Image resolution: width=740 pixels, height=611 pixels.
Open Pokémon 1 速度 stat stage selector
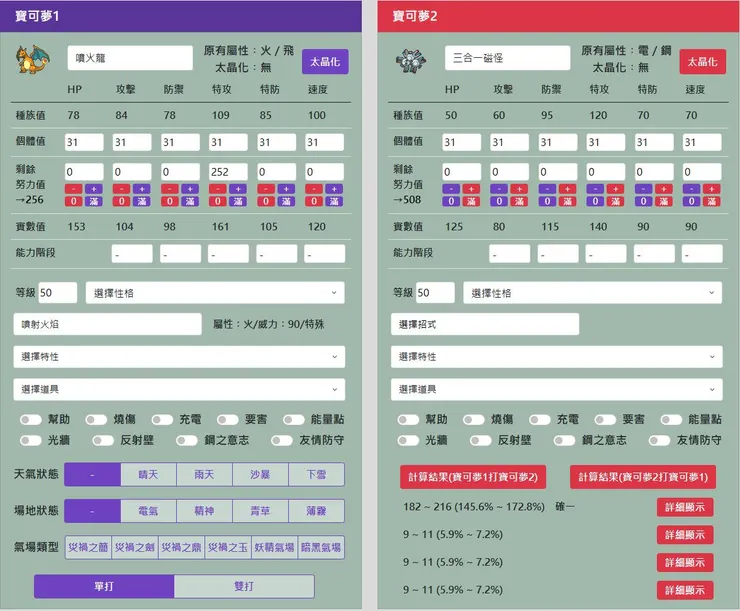[325, 254]
